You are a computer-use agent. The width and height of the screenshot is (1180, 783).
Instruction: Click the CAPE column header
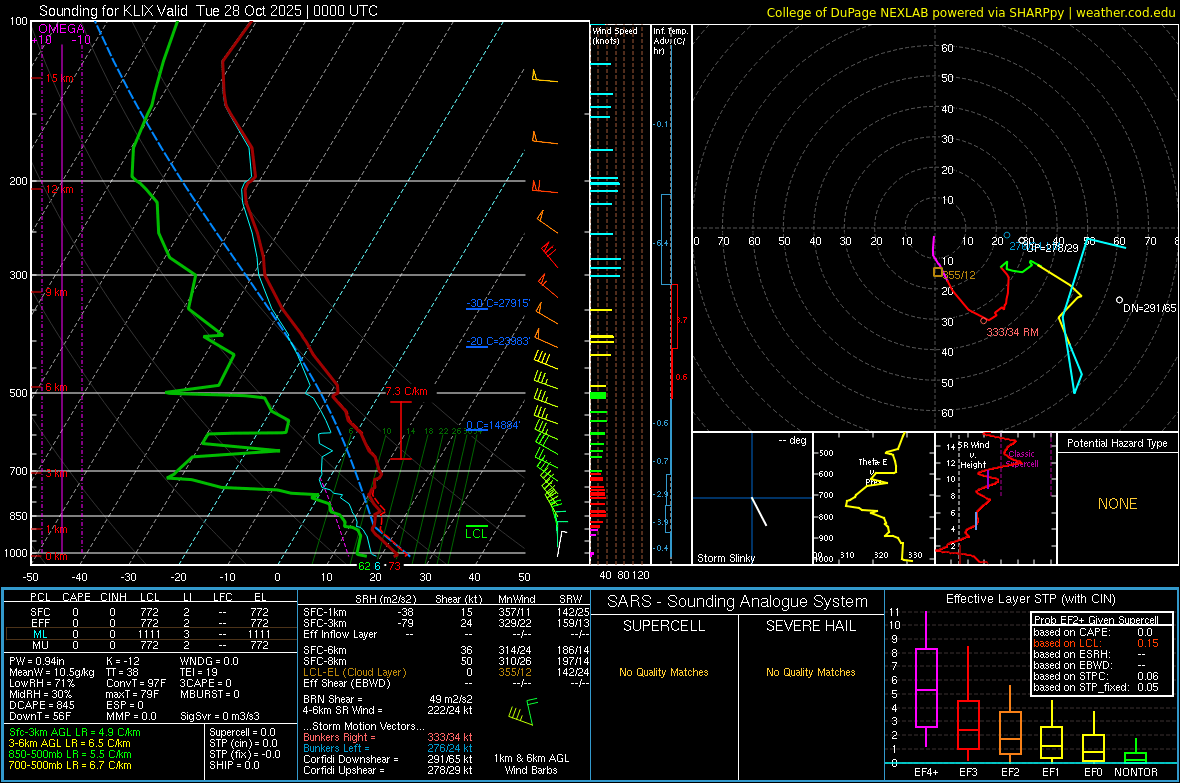(76, 597)
